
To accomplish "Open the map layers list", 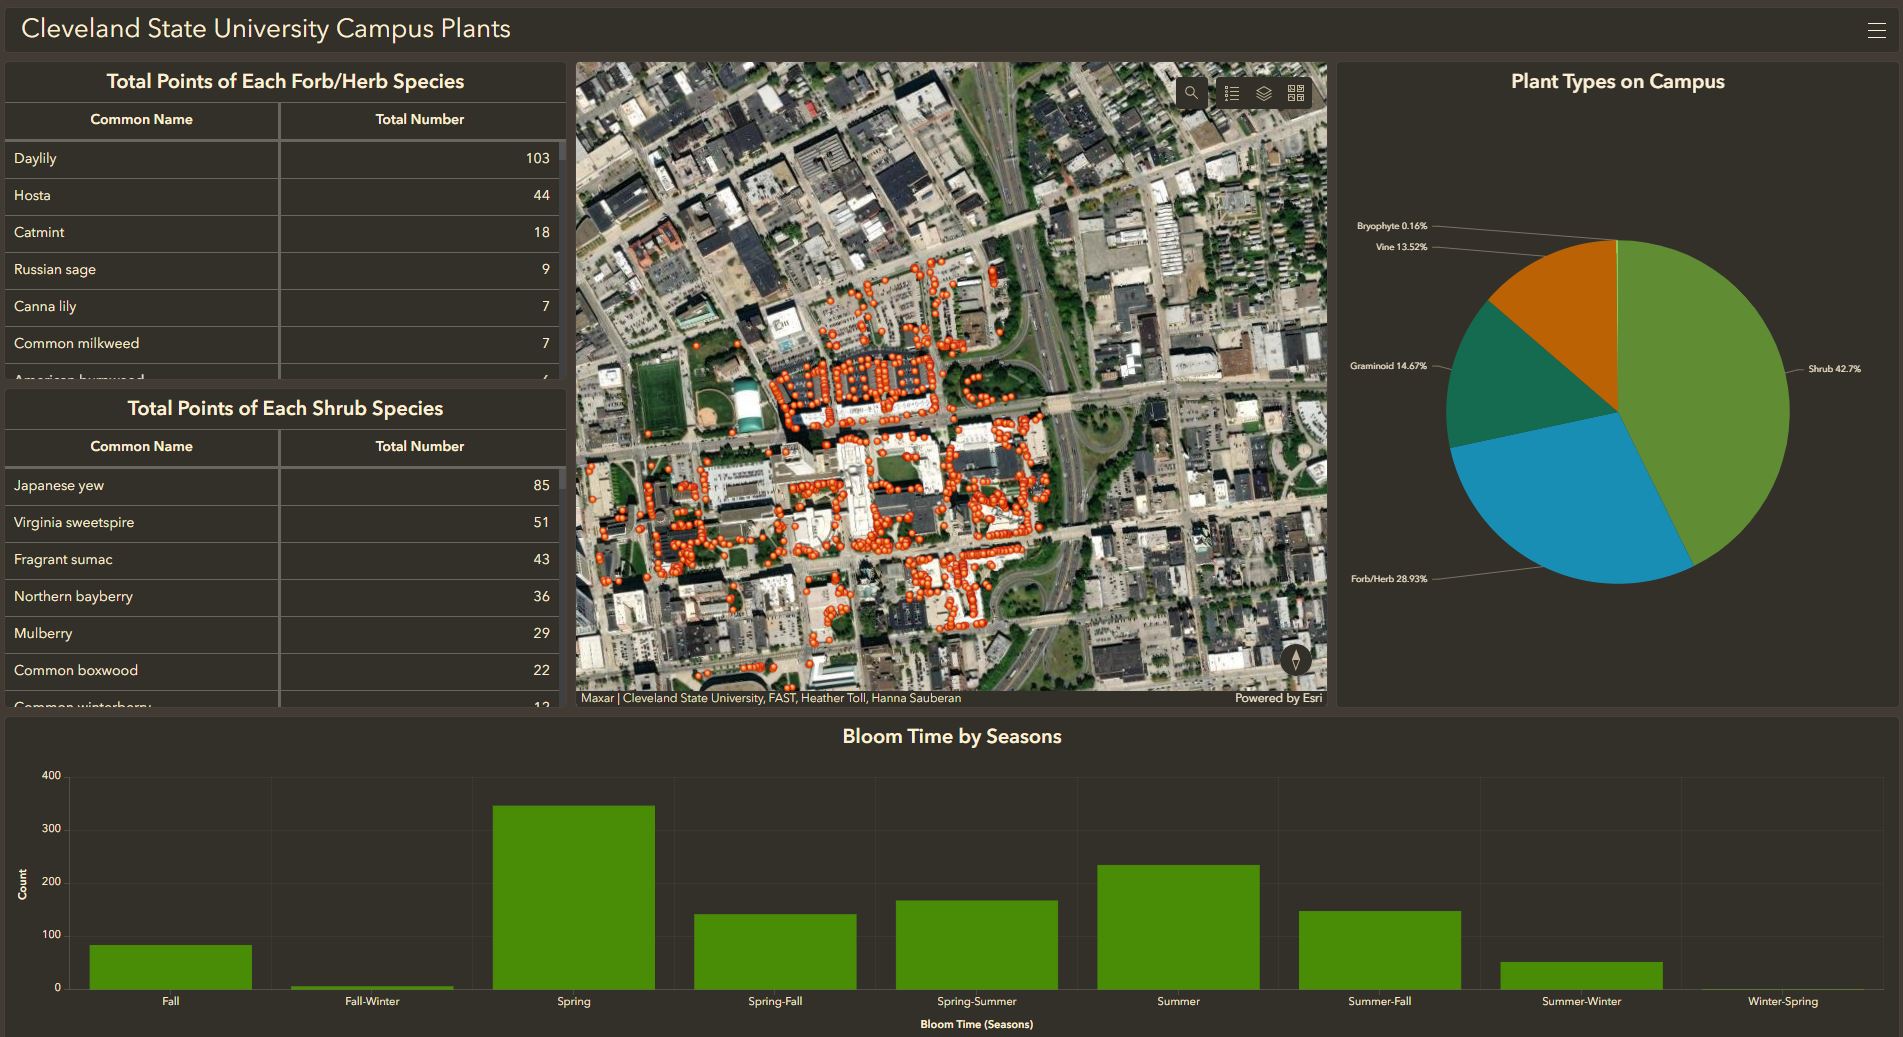I will pos(1264,93).
